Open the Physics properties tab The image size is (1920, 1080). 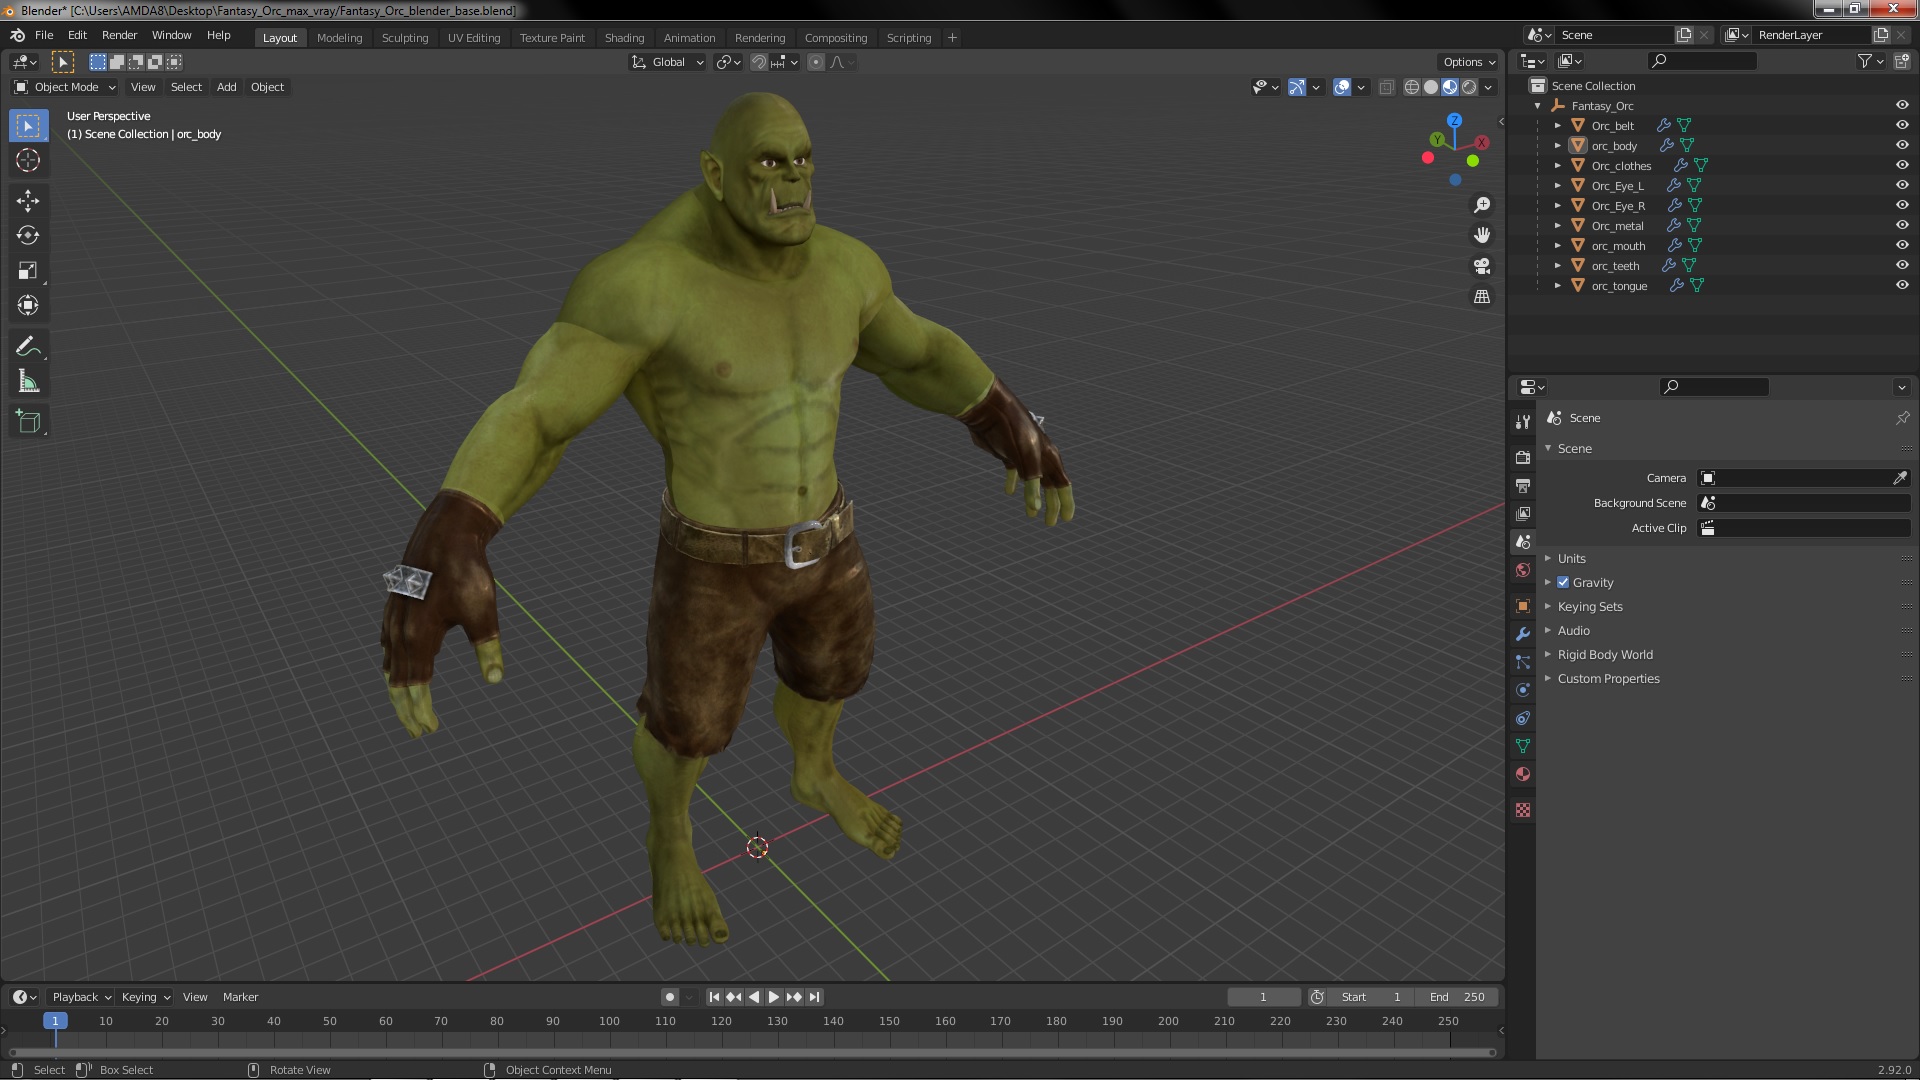point(1523,690)
